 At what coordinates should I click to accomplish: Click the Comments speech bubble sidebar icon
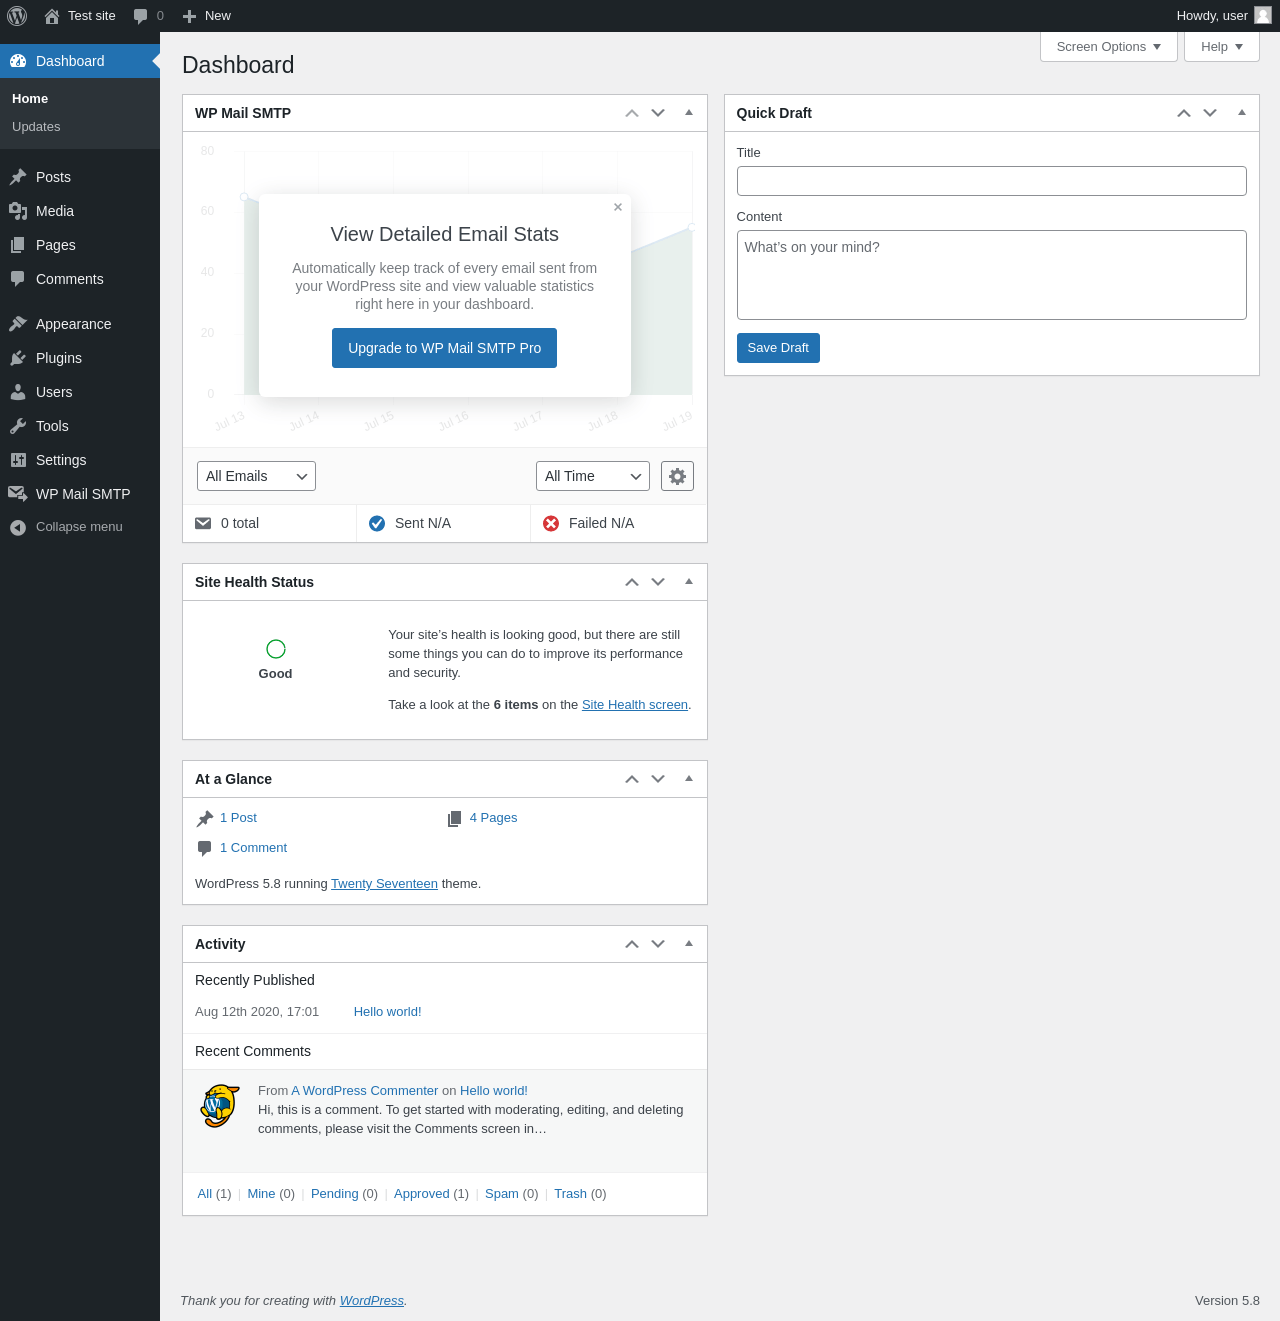(x=18, y=279)
